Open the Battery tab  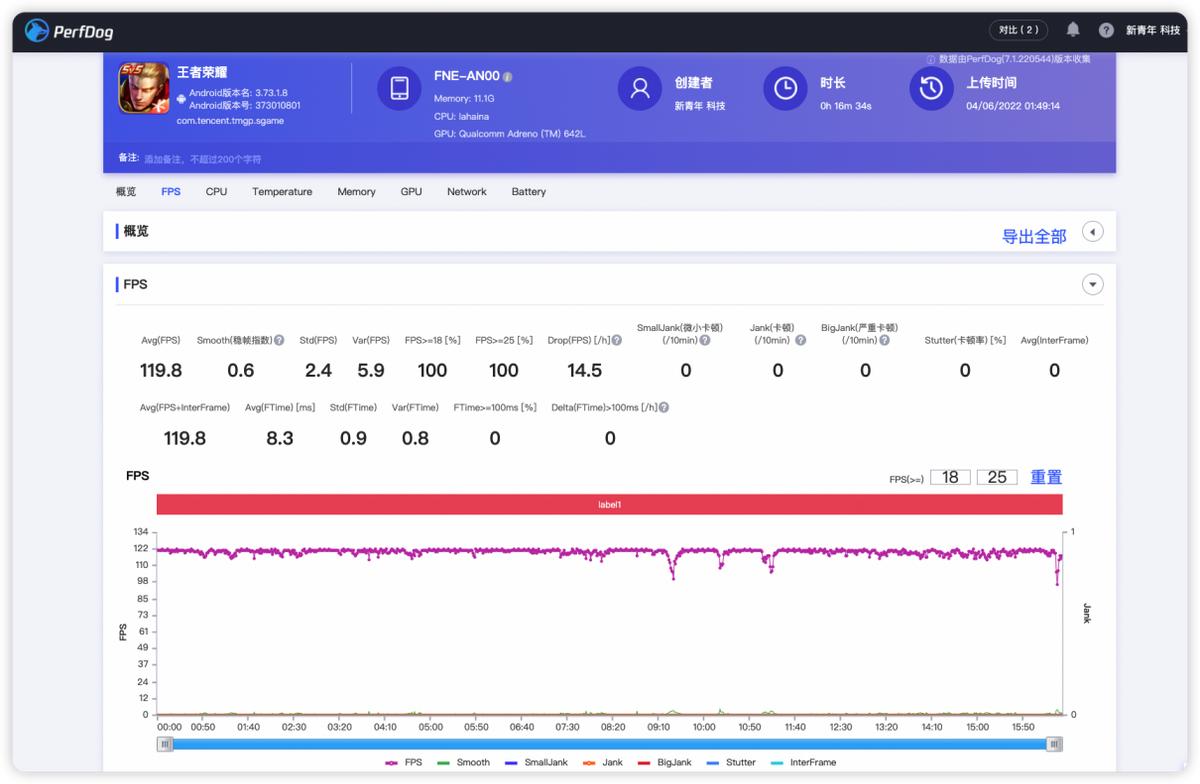click(528, 192)
